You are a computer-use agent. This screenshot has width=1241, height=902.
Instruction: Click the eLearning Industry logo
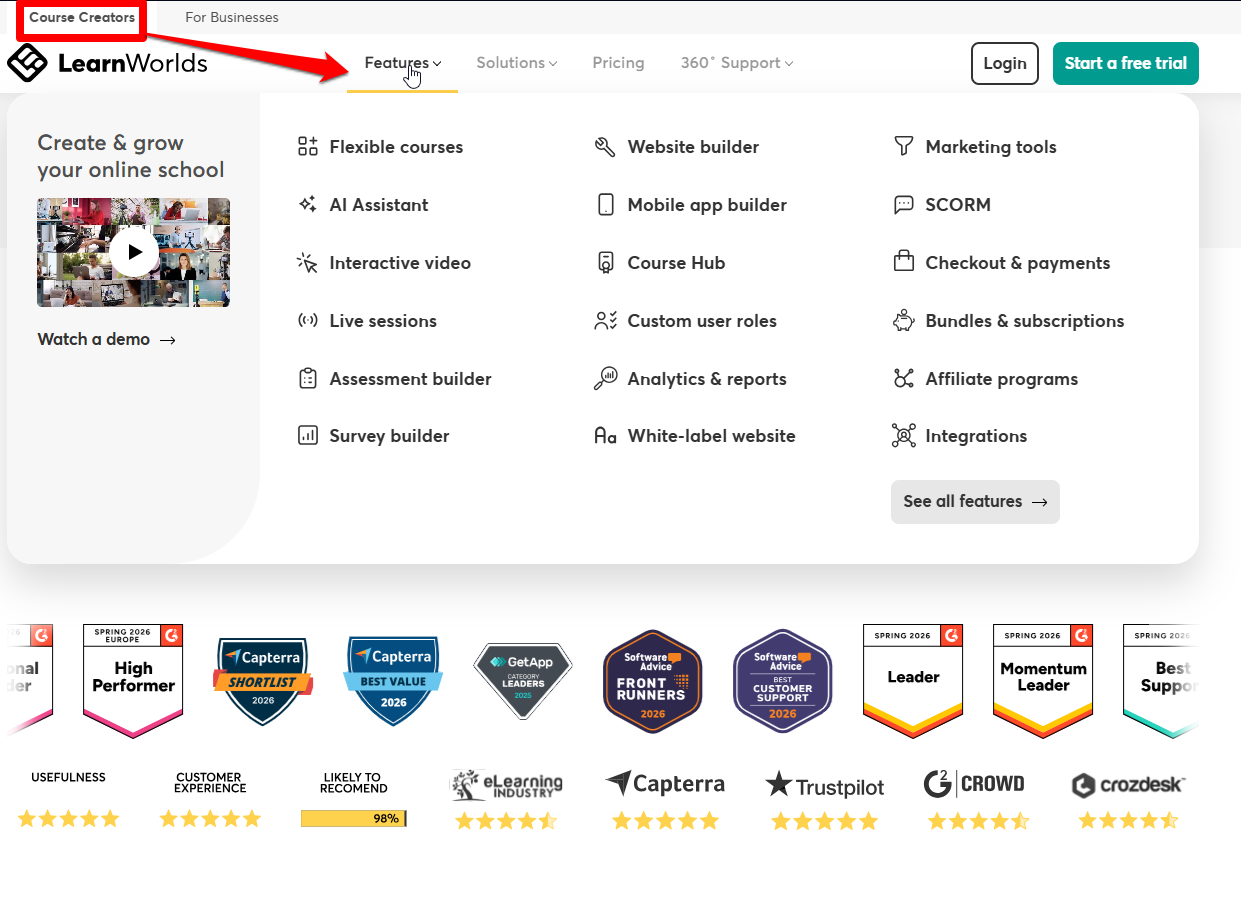click(507, 785)
